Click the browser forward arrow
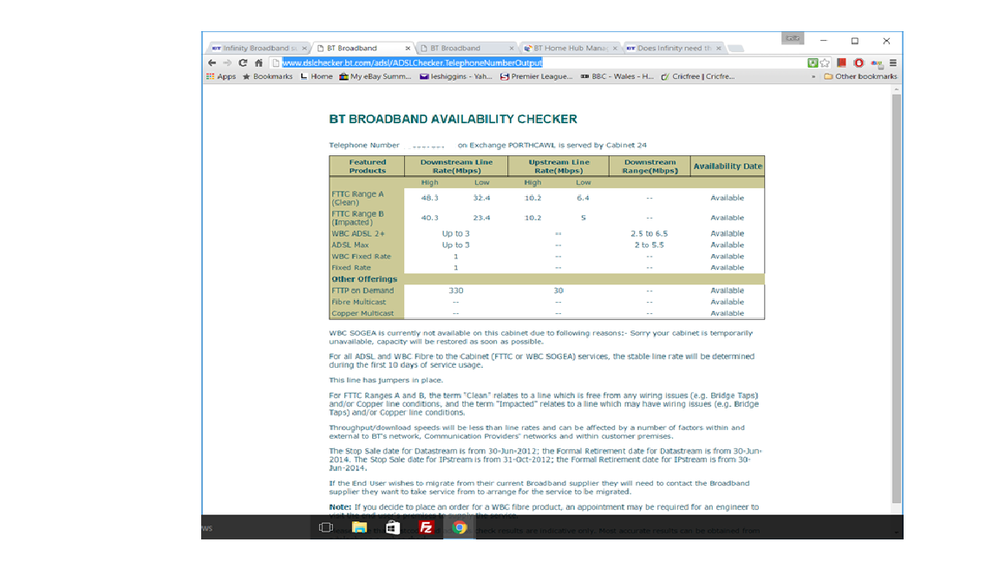Image resolution: width=999 pixels, height=562 pixels. tap(227, 62)
